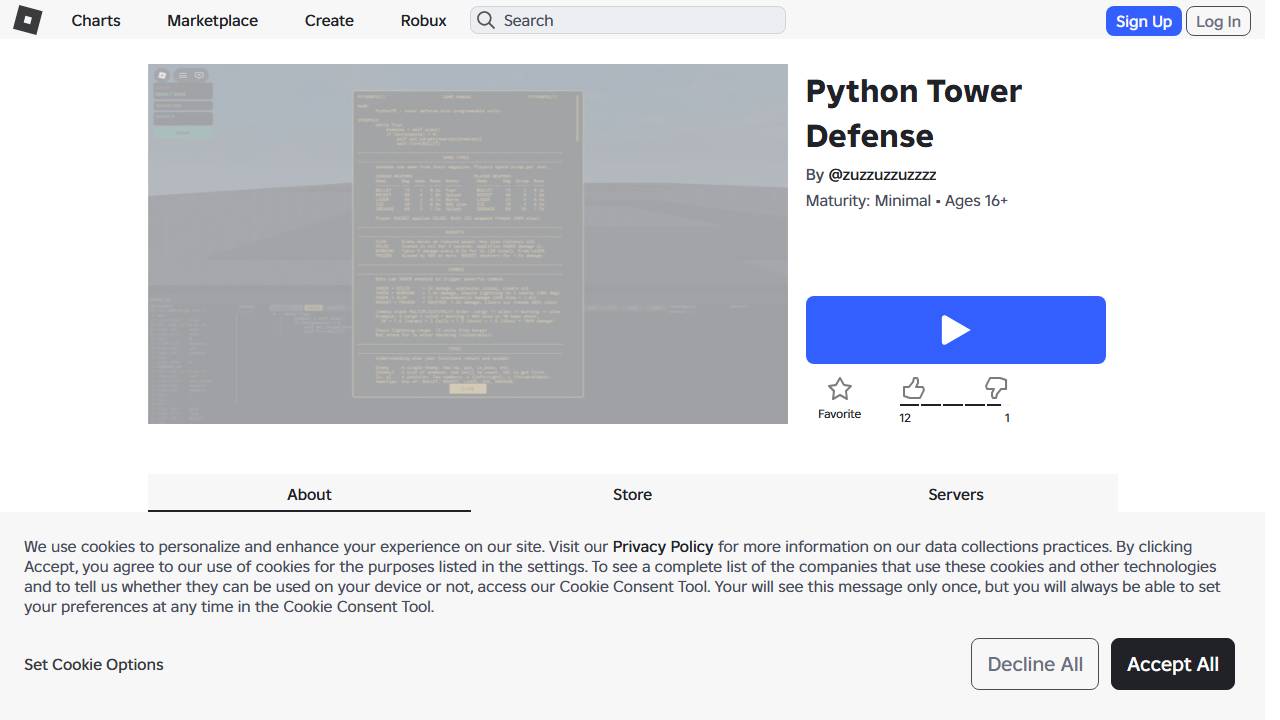
Task: Open the Robux menu item
Action: coord(423,20)
